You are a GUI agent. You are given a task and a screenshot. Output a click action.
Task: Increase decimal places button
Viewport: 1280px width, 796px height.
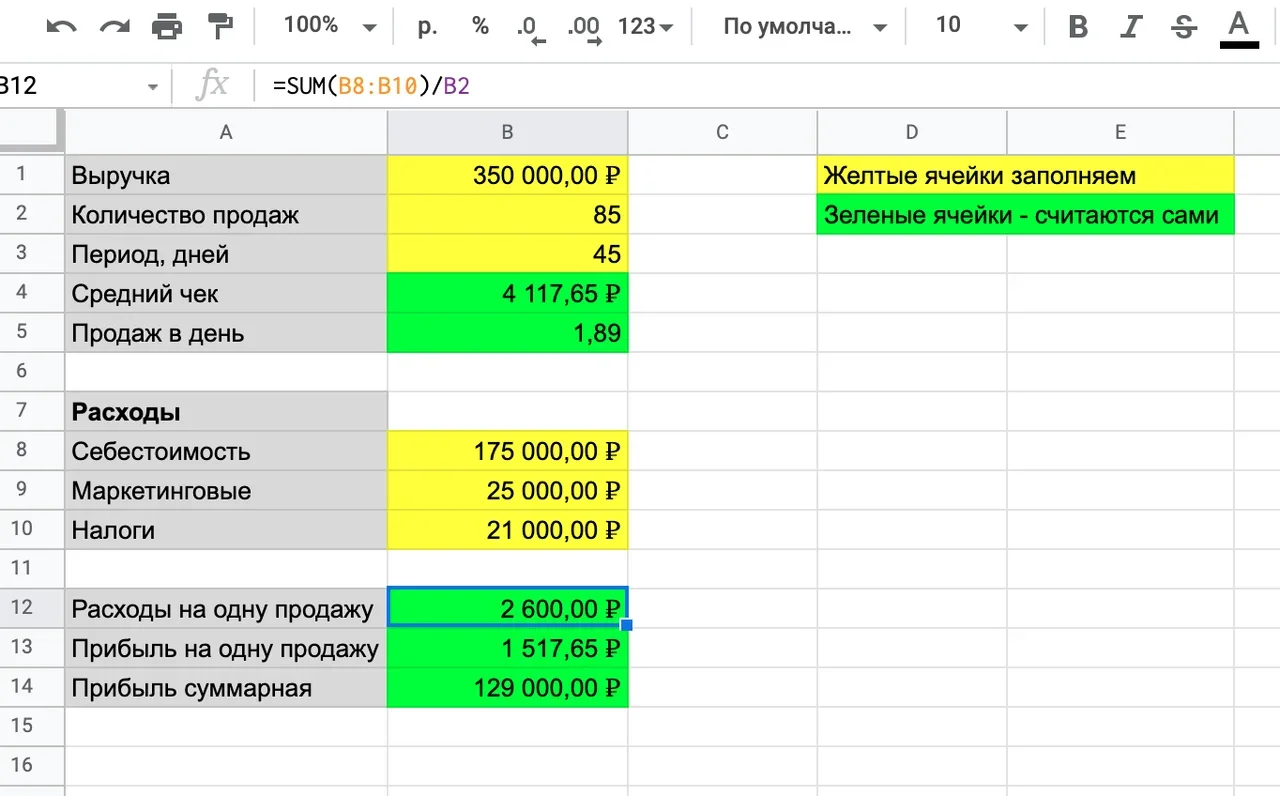(584, 28)
